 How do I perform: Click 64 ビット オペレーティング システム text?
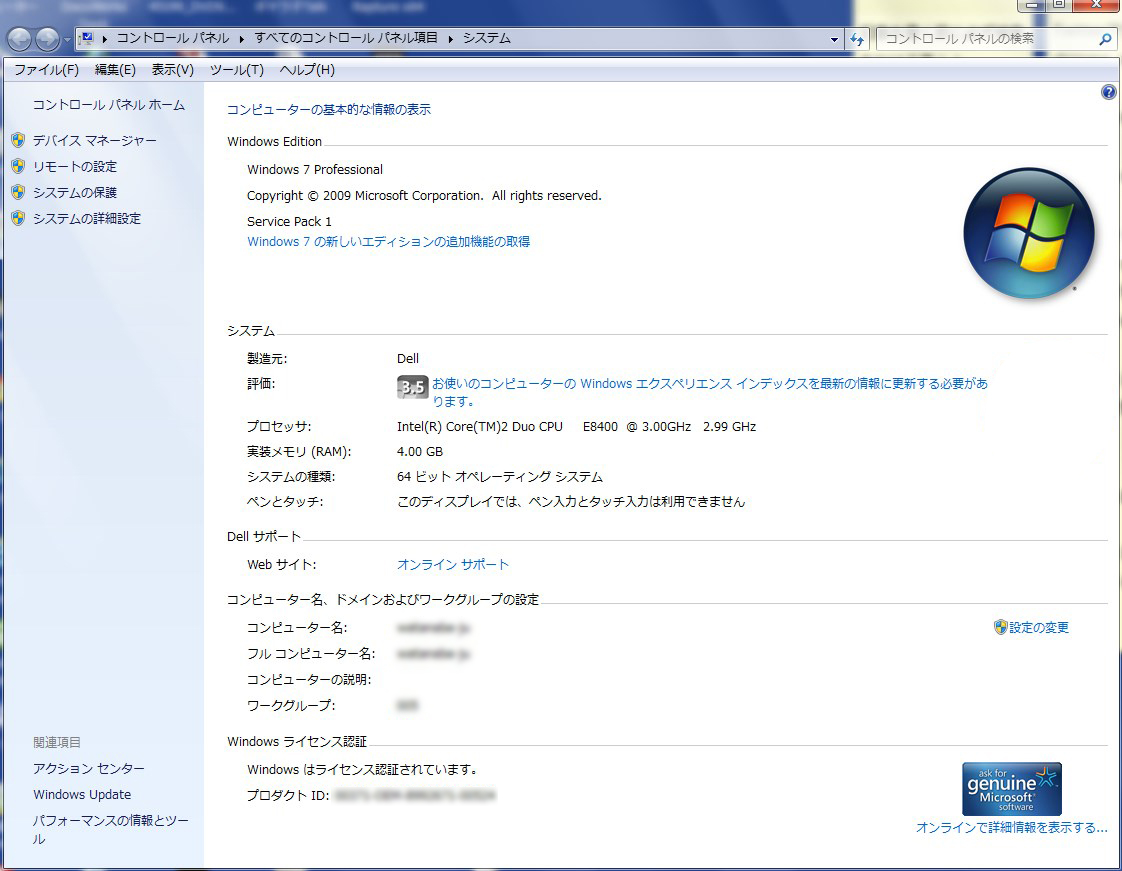click(x=500, y=477)
